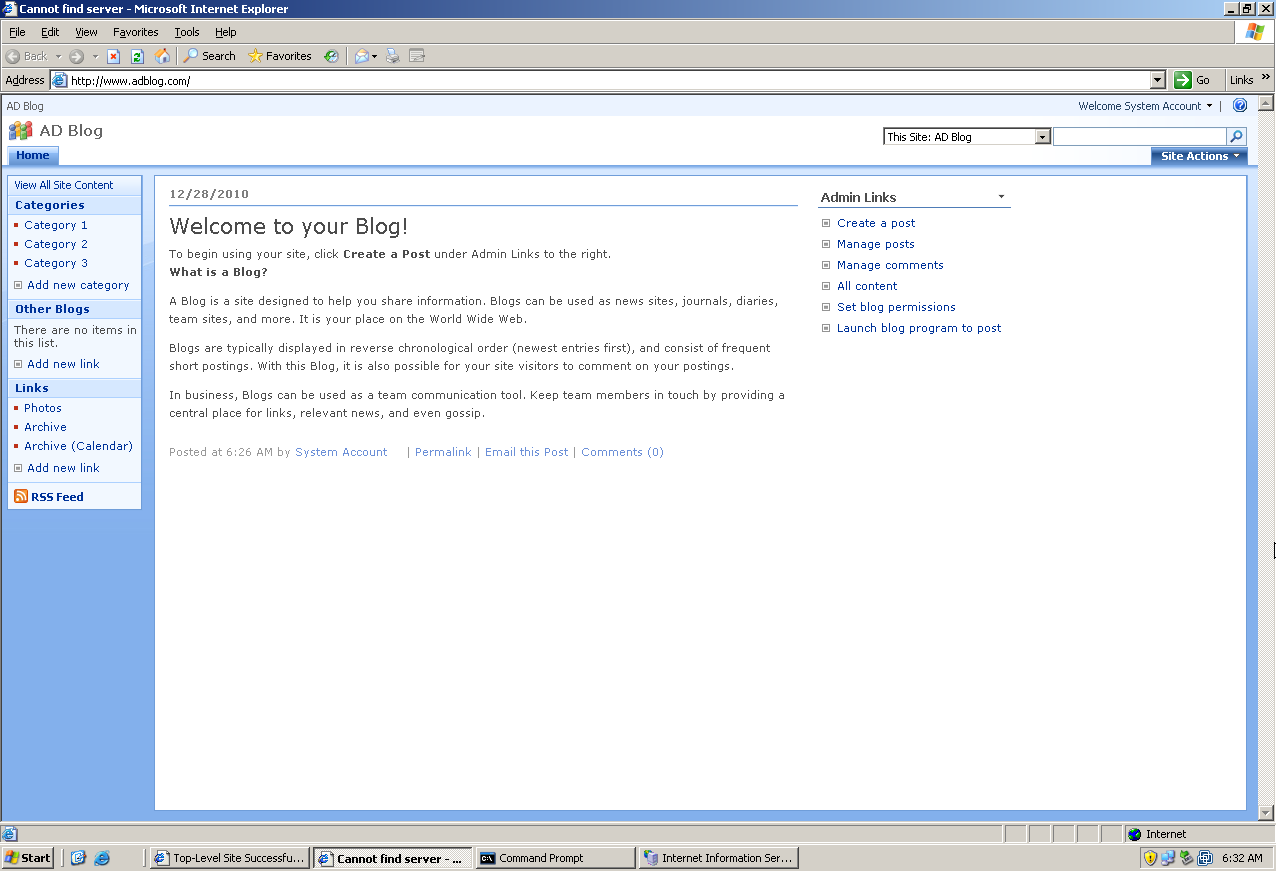Open the Forward button history dropdown arrow
Viewport: 1276px width, 871px height.
pos(95,56)
